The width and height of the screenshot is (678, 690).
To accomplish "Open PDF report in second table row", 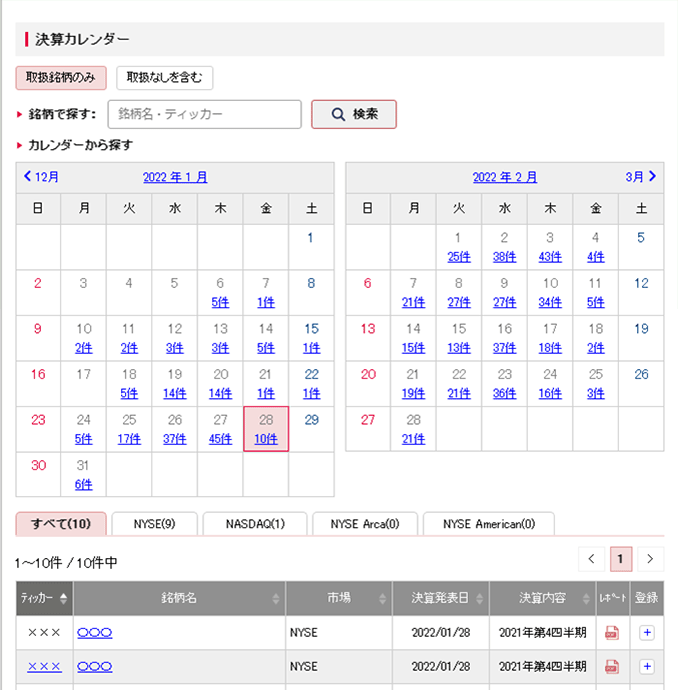I will click(x=612, y=667).
